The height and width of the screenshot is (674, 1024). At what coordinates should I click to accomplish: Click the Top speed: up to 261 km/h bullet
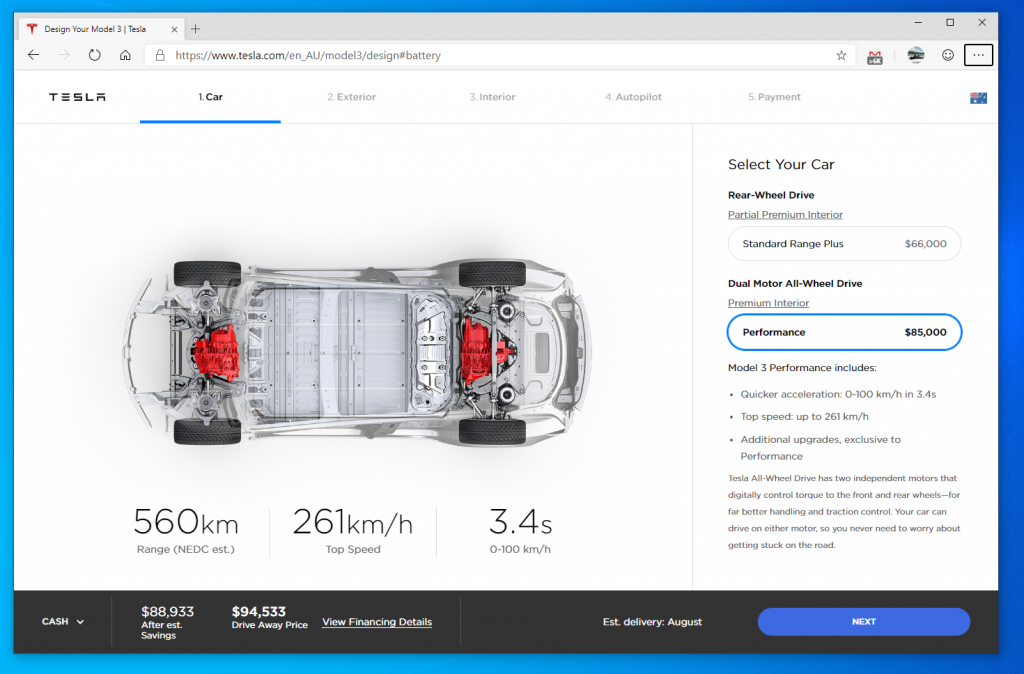(804, 417)
